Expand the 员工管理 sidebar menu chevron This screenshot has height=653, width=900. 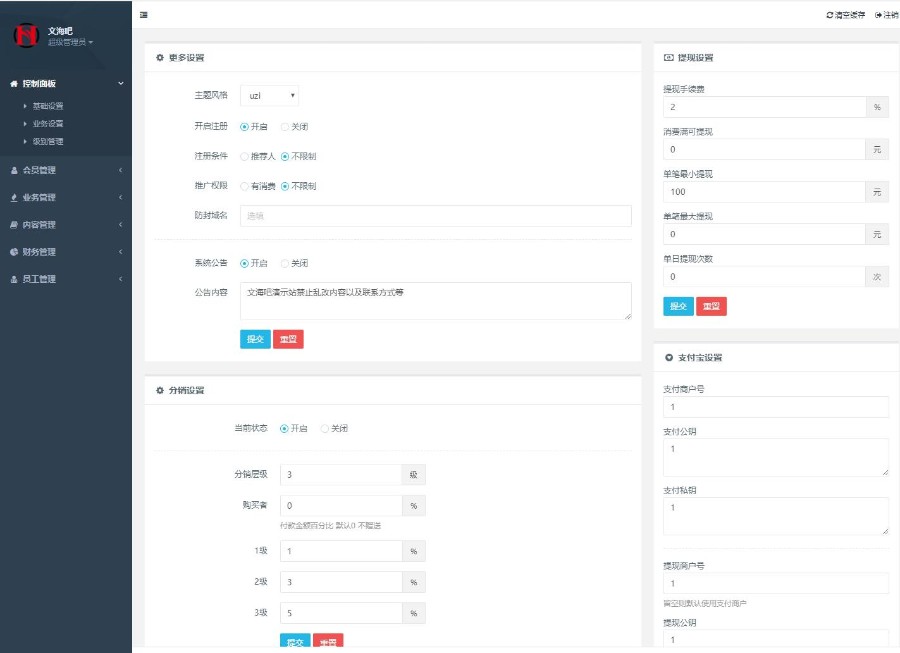point(120,279)
